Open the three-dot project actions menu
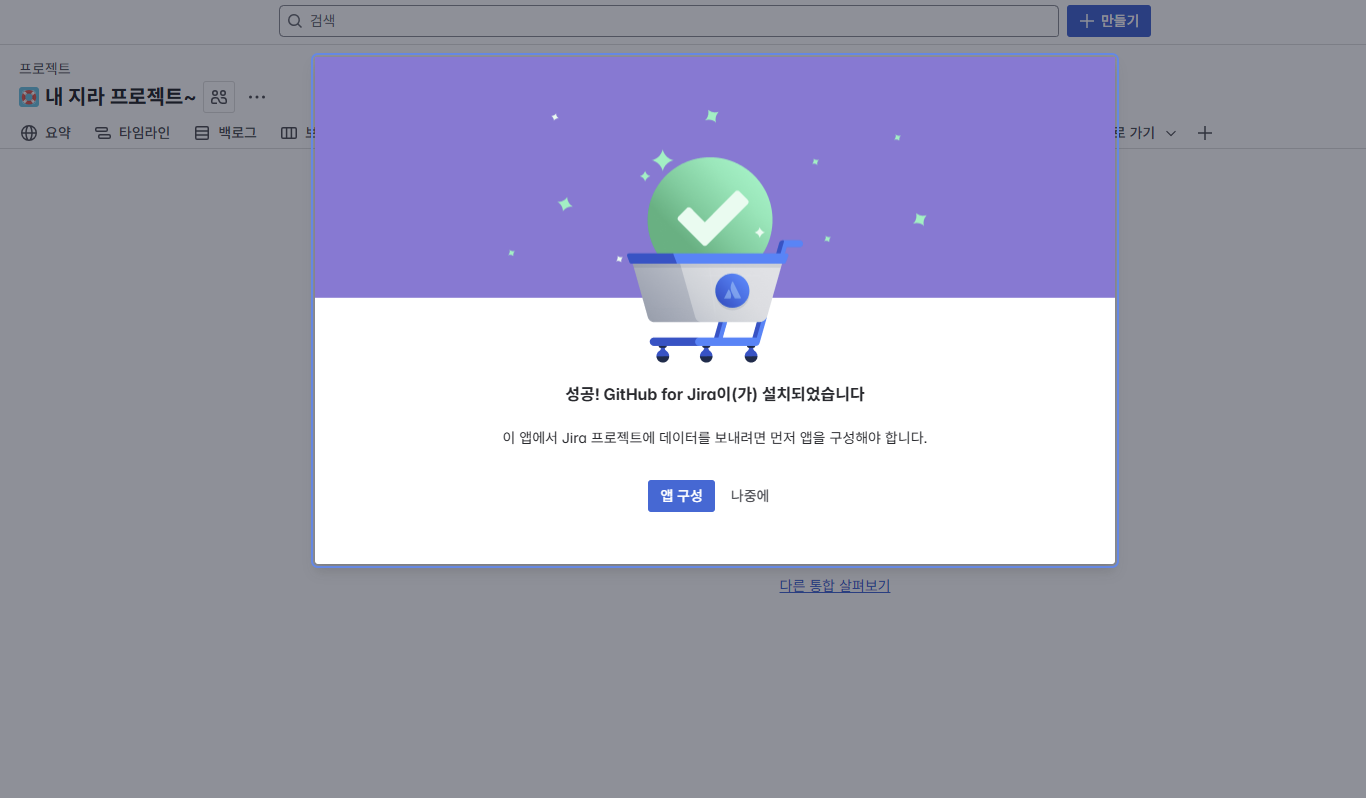The height and width of the screenshot is (798, 1366). [x=257, y=97]
